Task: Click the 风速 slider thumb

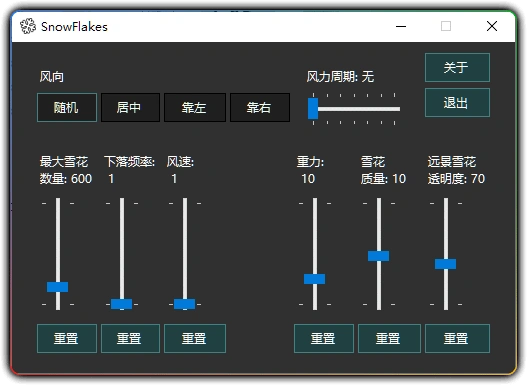Action: coord(185,304)
